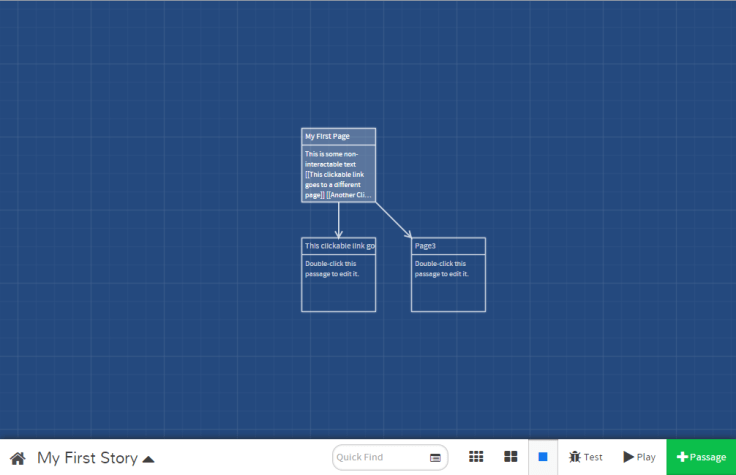The height and width of the screenshot is (475, 736).
Task: Switch to smallest passage grid zoom
Action: pos(476,457)
